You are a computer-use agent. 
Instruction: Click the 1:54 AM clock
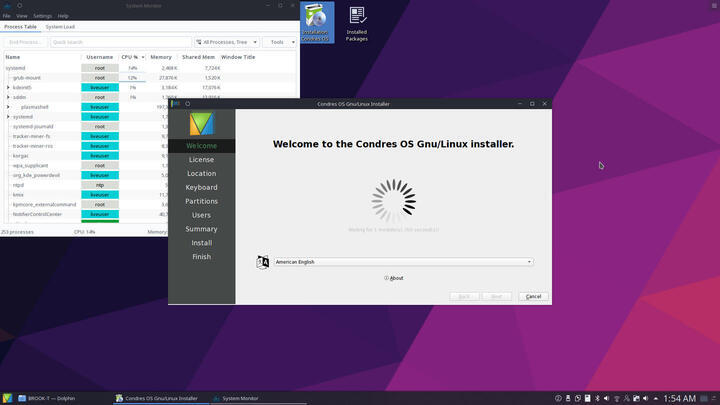680,398
